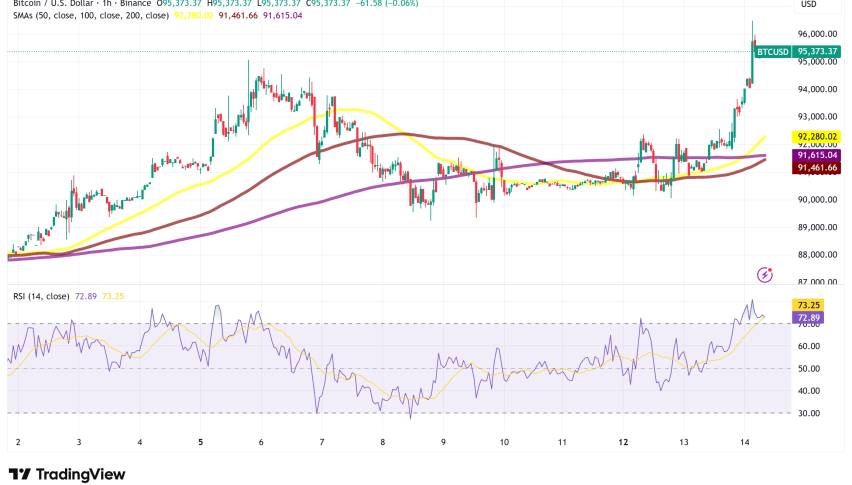852x485 pixels.
Task: Click the TradingView logo
Action: (x=68, y=472)
